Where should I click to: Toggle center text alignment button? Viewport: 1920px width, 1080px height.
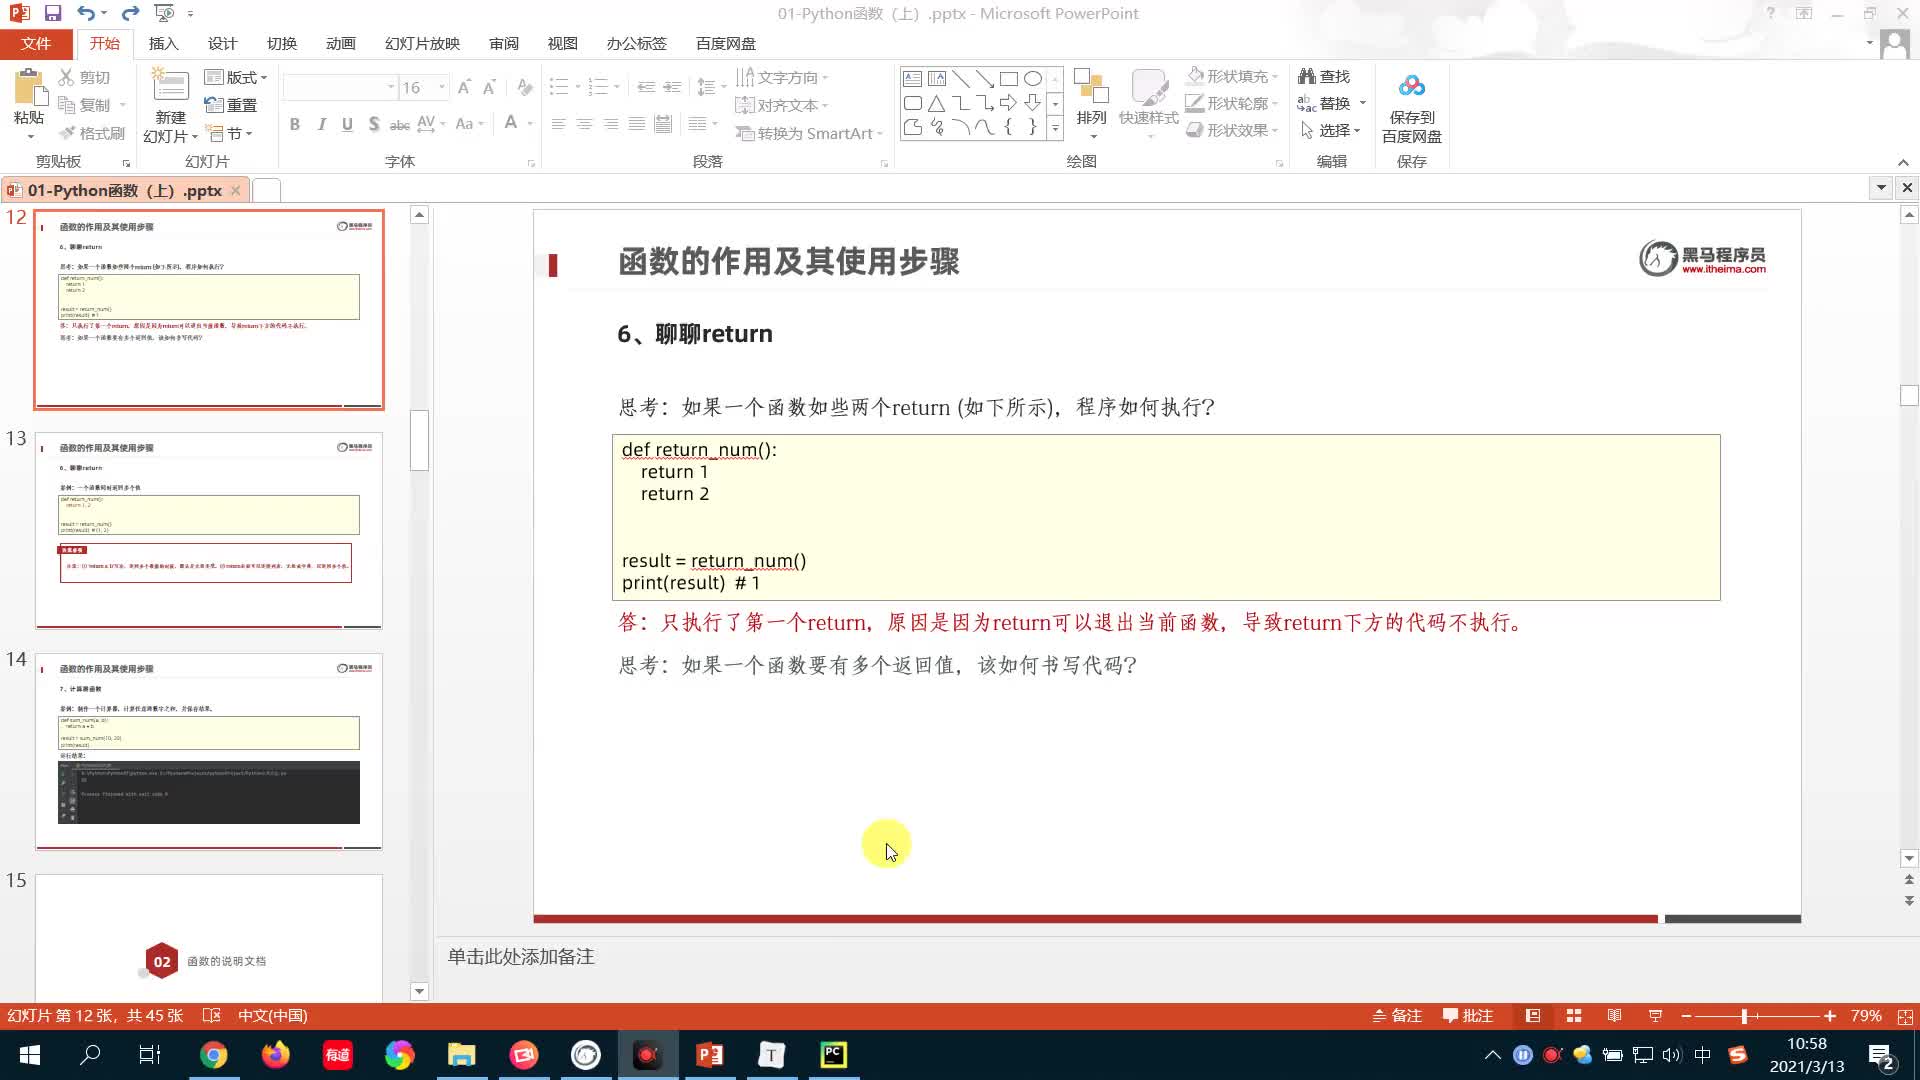[584, 124]
